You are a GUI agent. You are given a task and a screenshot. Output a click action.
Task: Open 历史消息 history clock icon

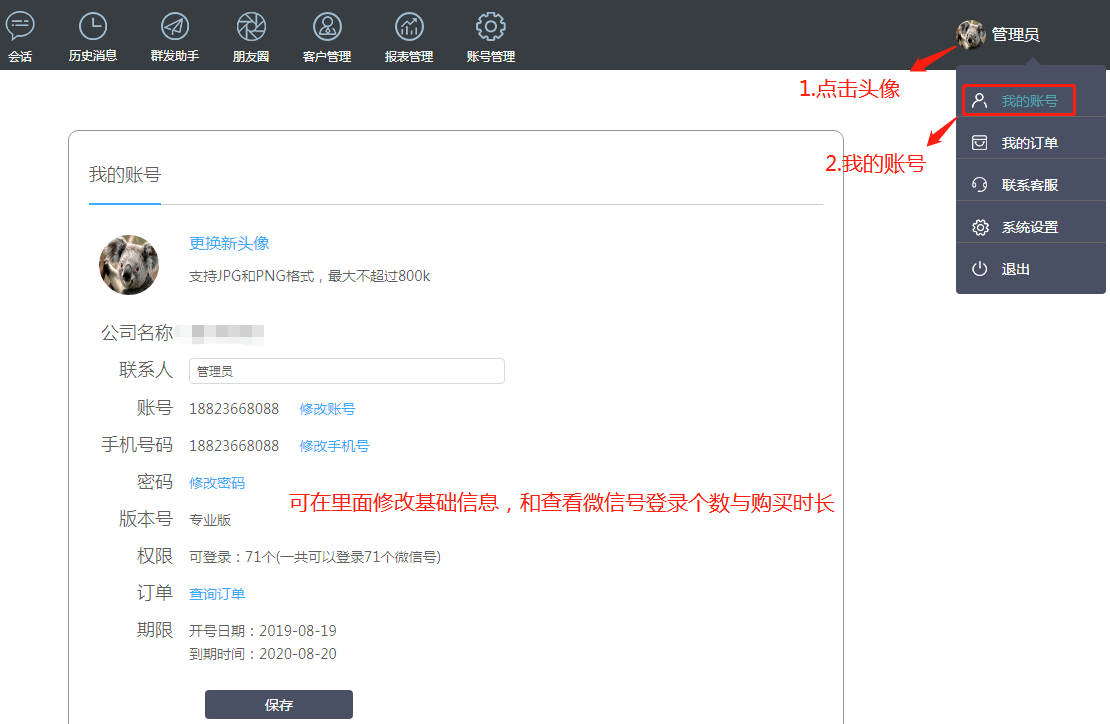click(93, 27)
